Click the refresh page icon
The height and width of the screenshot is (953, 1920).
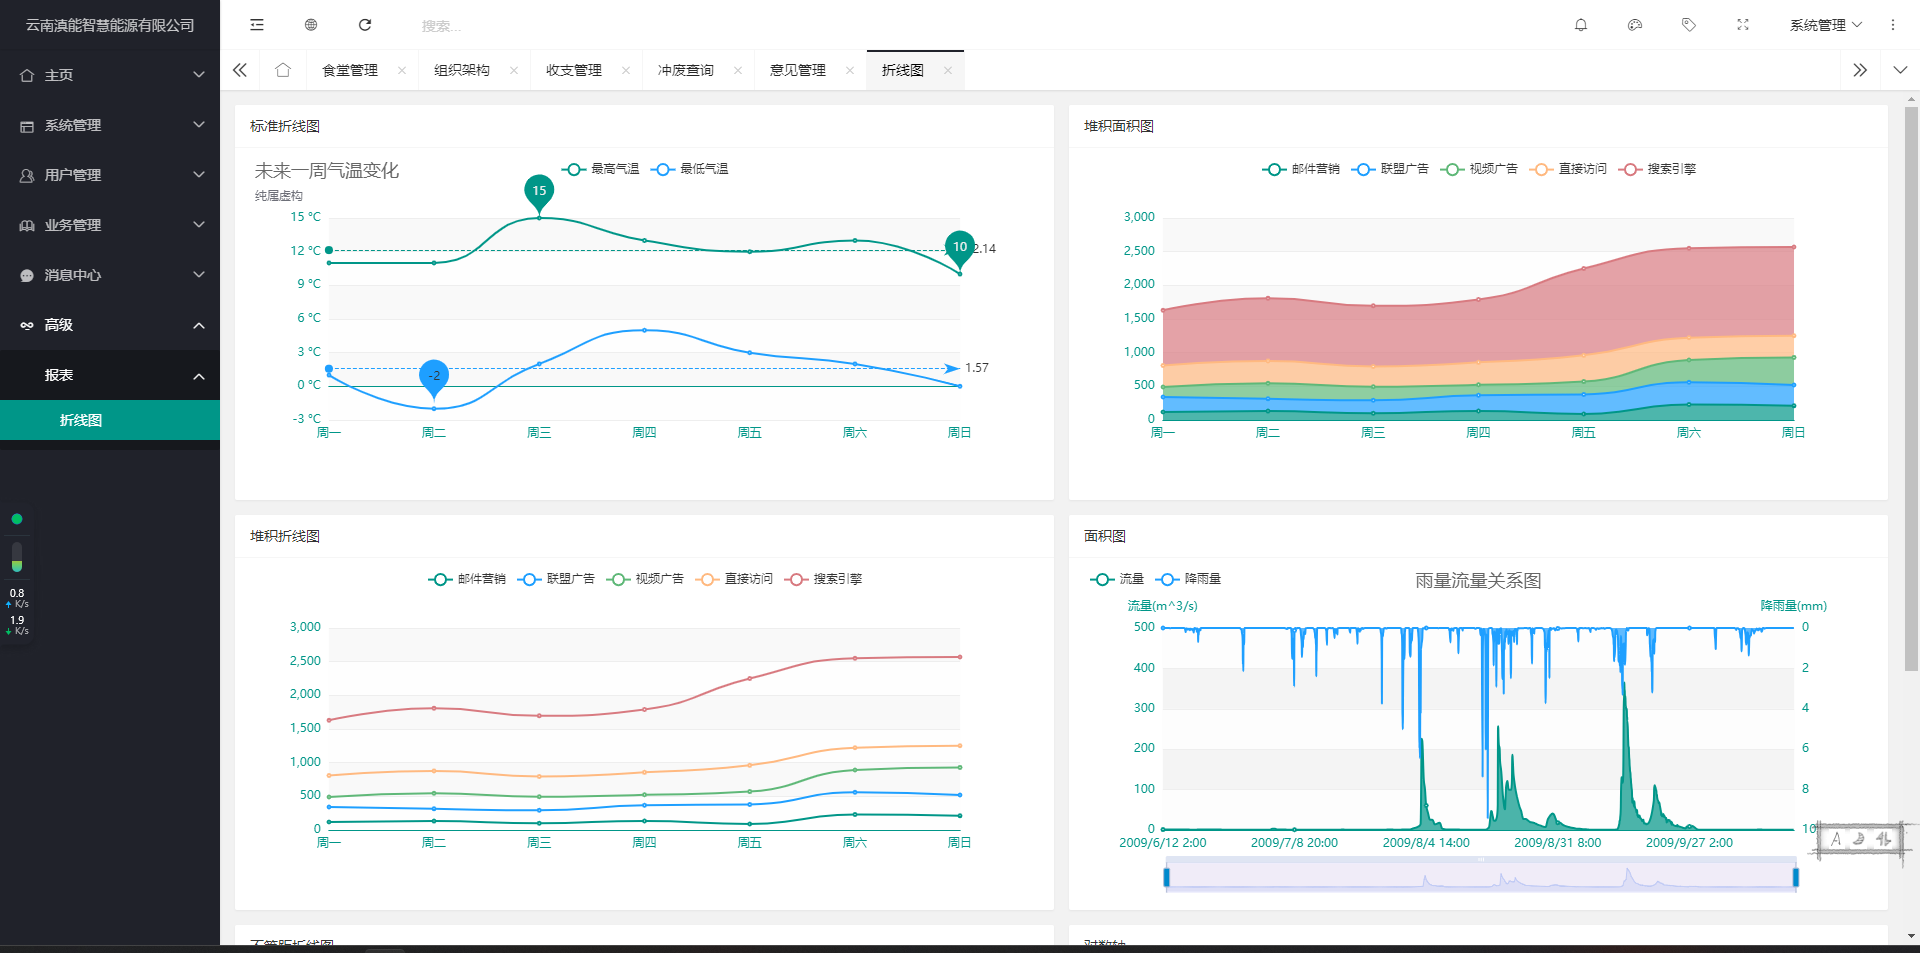(x=365, y=25)
